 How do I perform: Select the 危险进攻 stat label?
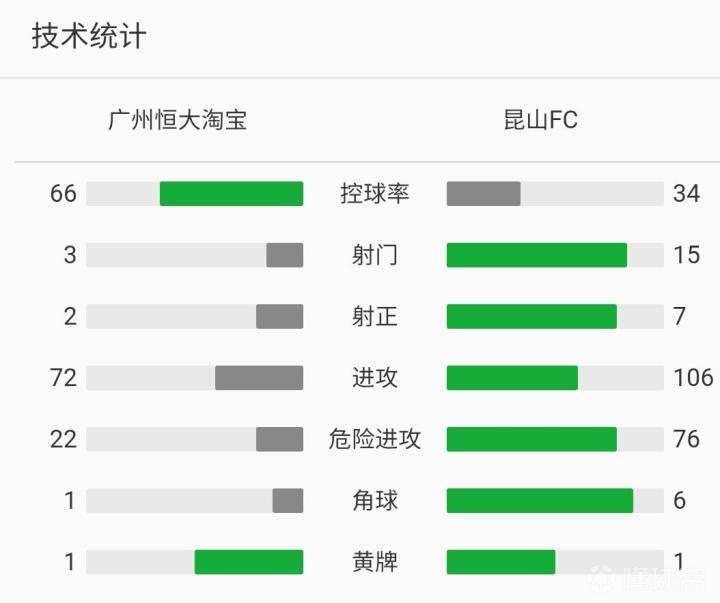[x=375, y=439]
